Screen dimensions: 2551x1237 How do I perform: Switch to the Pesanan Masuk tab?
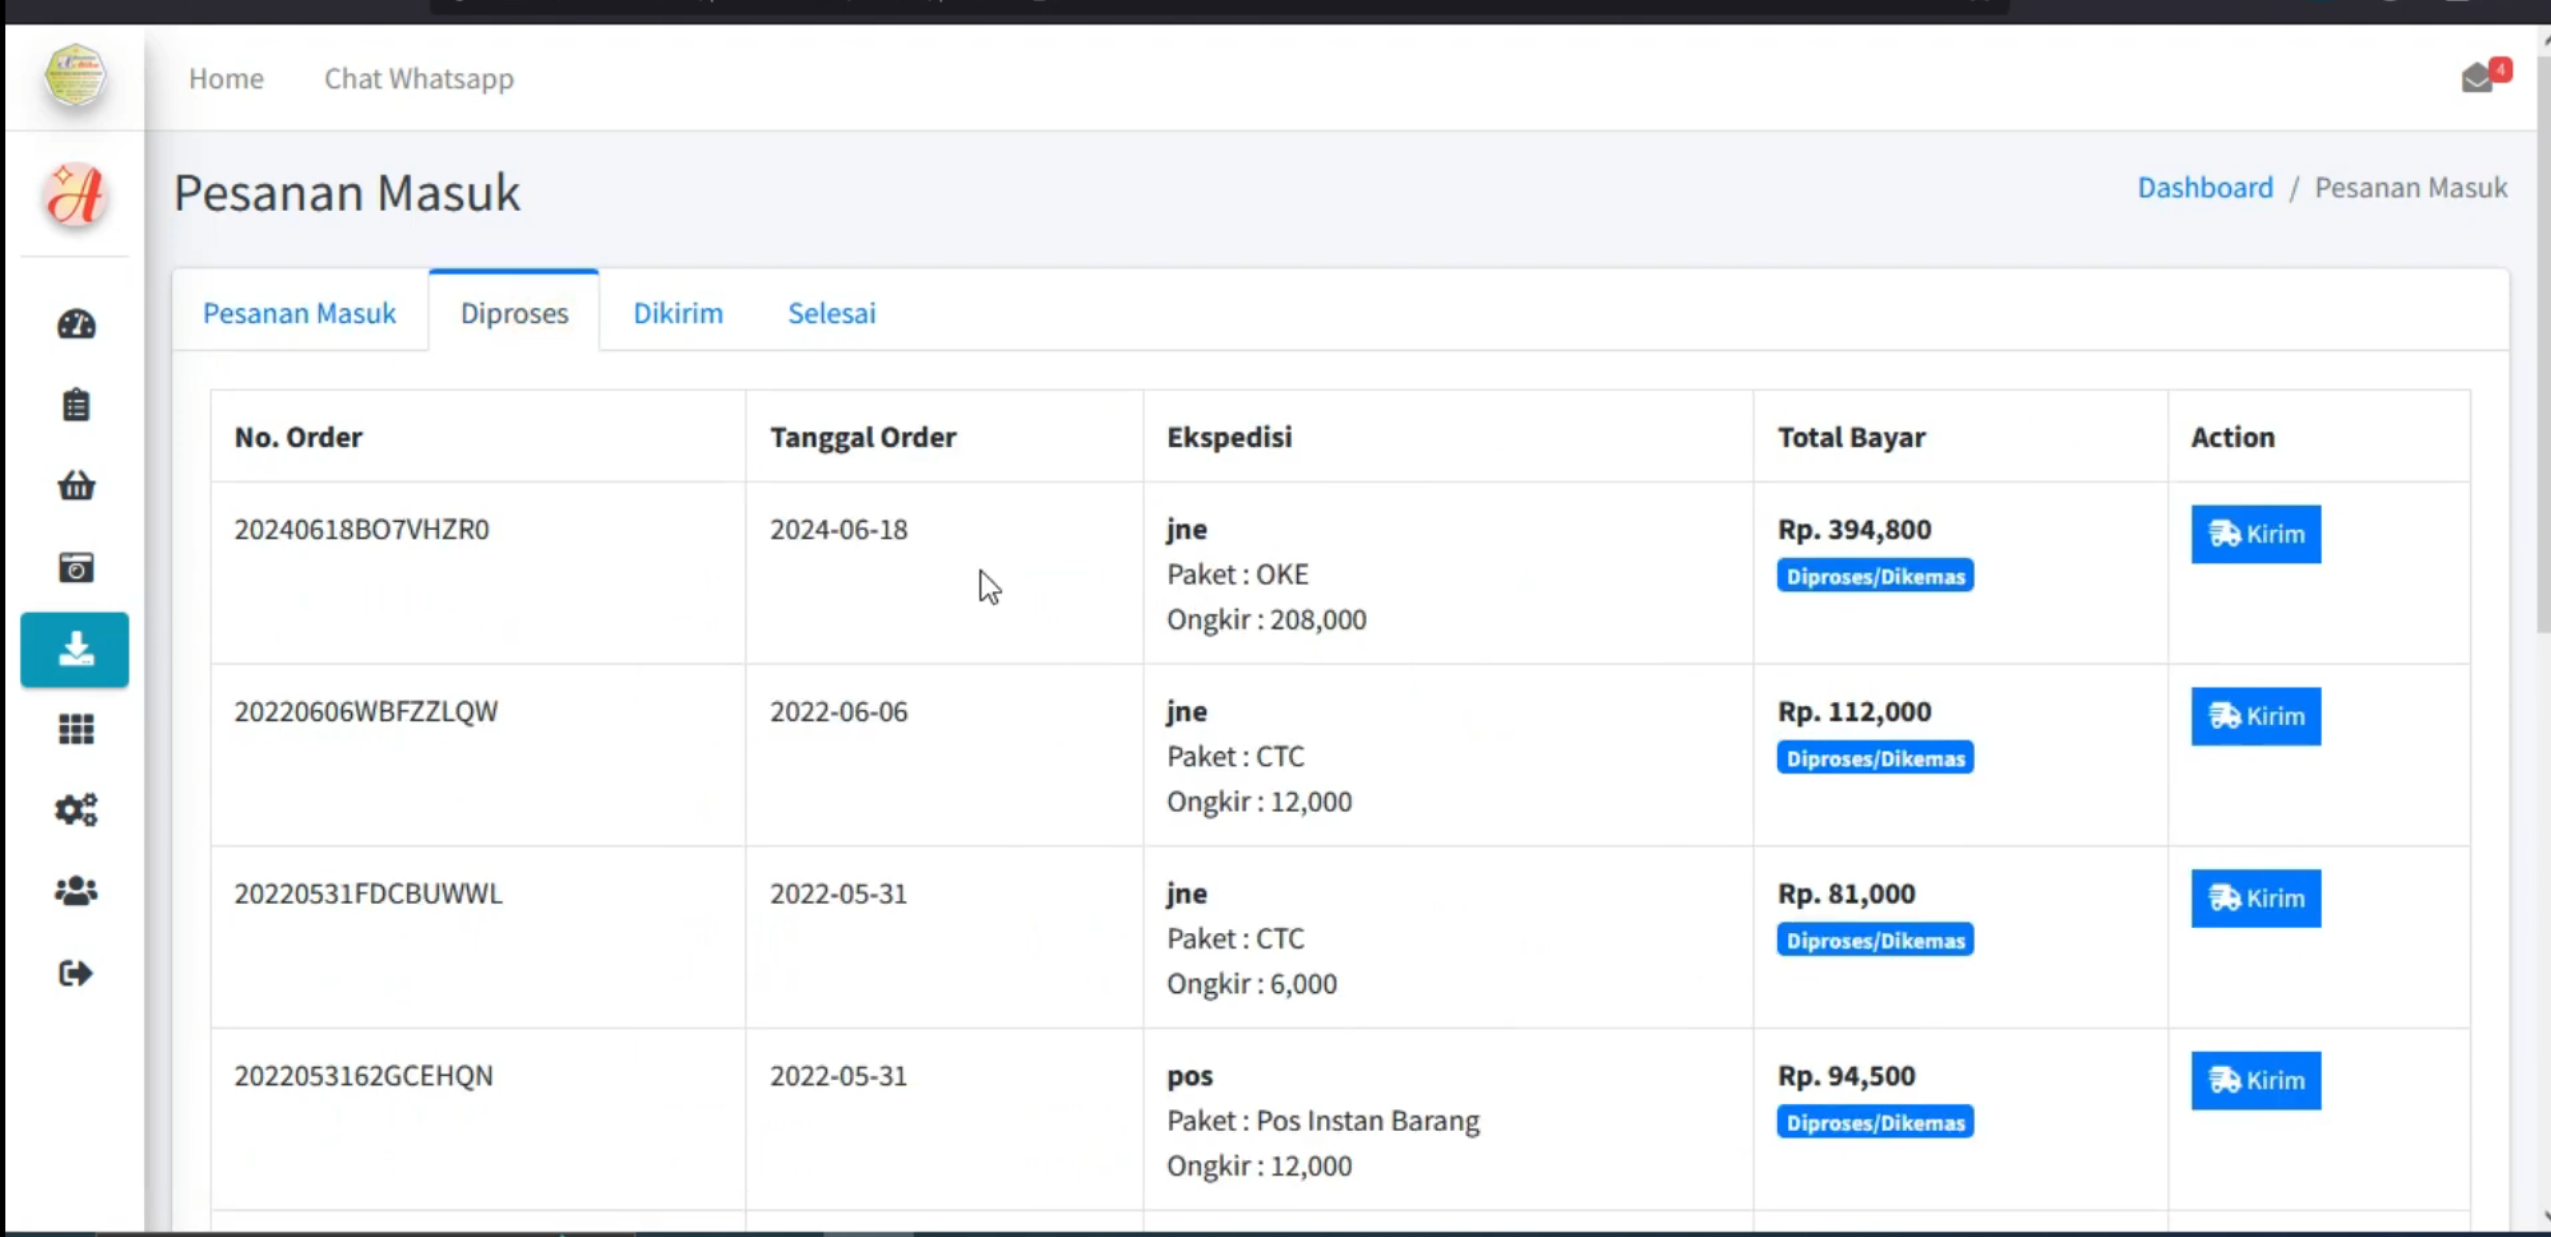tap(300, 313)
